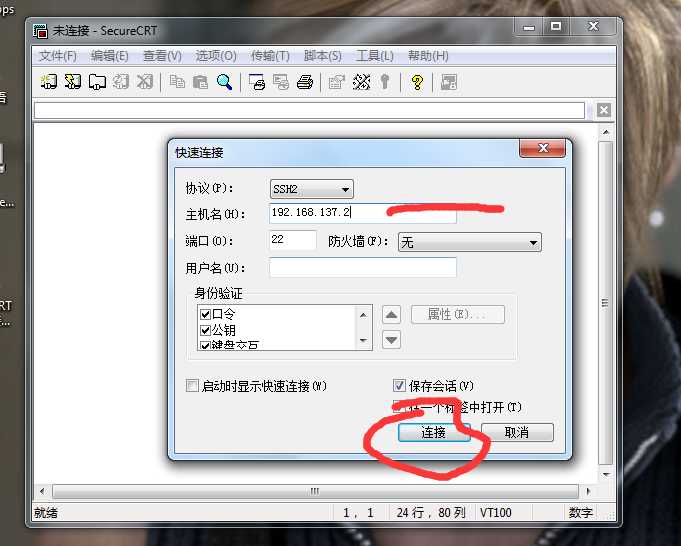Click the Paste toolbar icon
The height and width of the screenshot is (546, 681).
pos(200,82)
